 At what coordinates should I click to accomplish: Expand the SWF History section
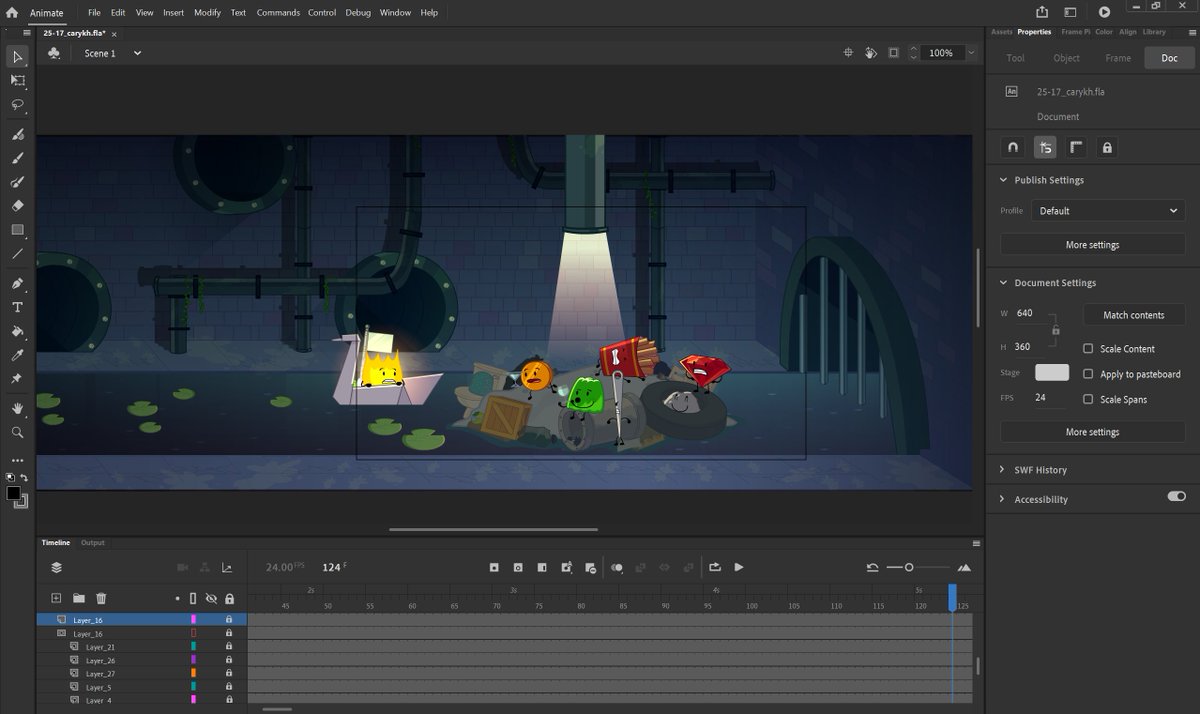pyautogui.click(x=1003, y=469)
